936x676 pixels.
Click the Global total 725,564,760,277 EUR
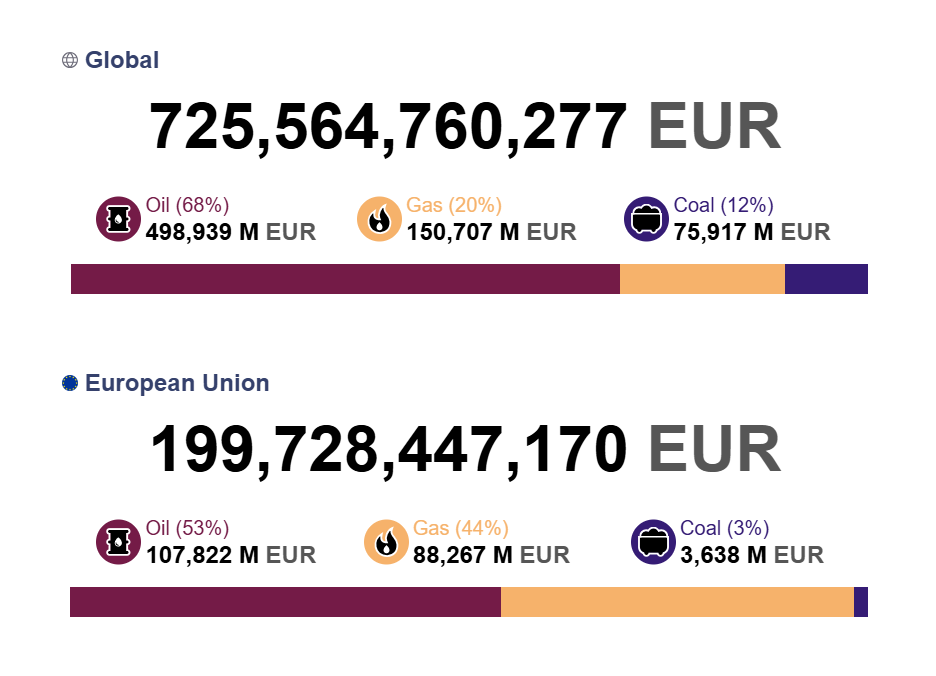[465, 127]
